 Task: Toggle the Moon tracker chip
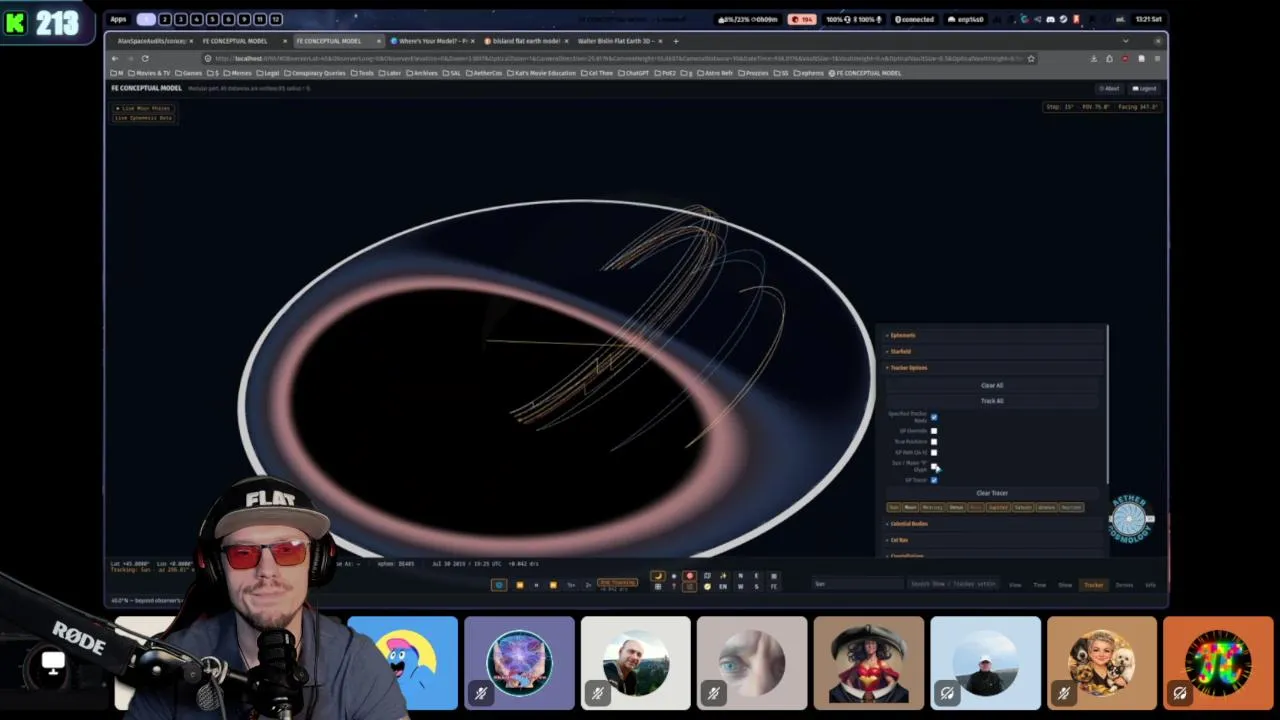[x=910, y=507]
